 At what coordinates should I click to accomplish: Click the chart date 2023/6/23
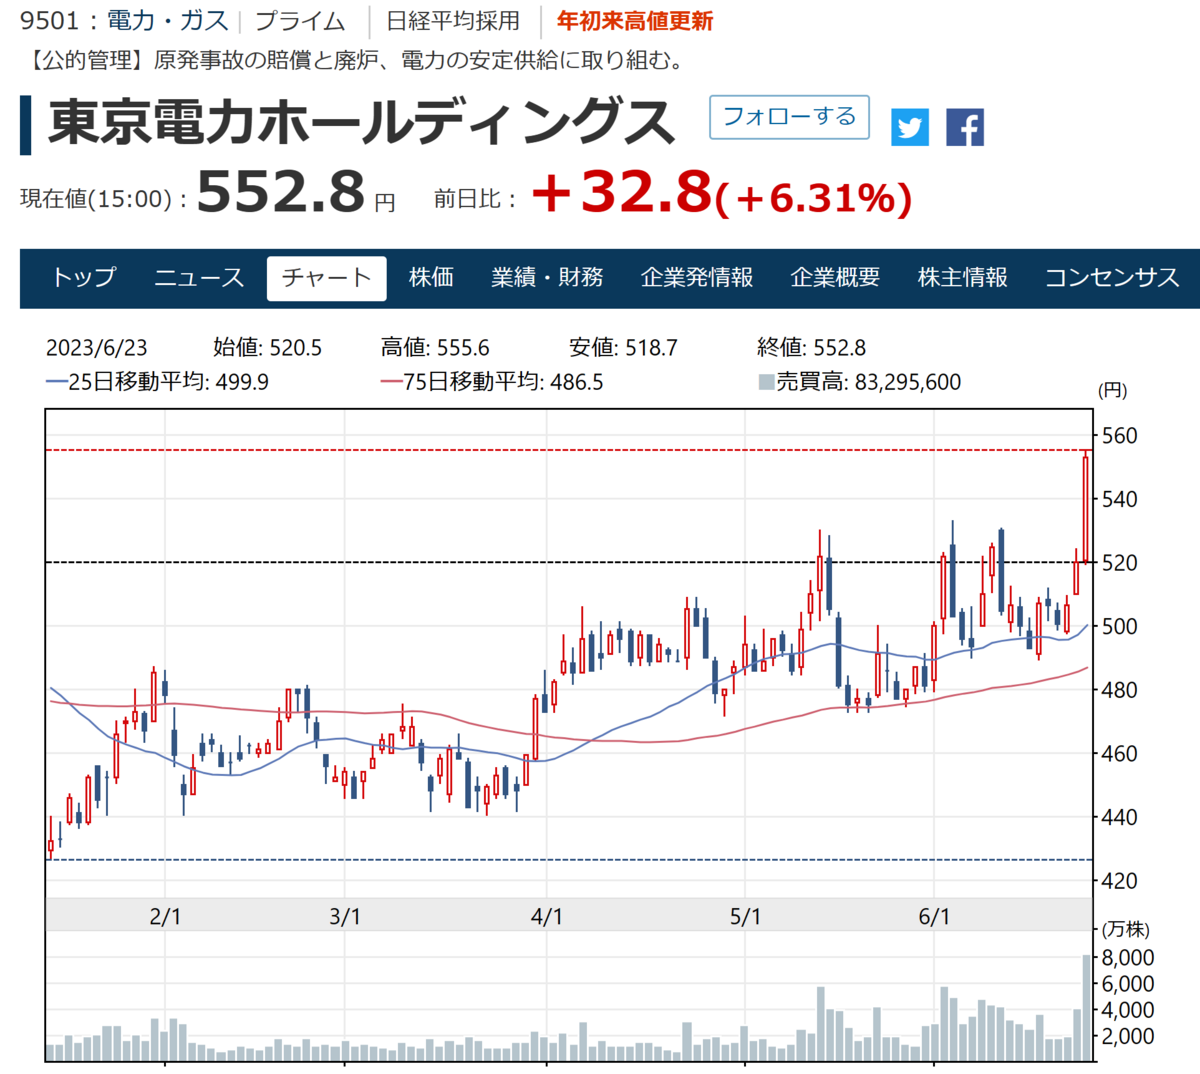96,348
